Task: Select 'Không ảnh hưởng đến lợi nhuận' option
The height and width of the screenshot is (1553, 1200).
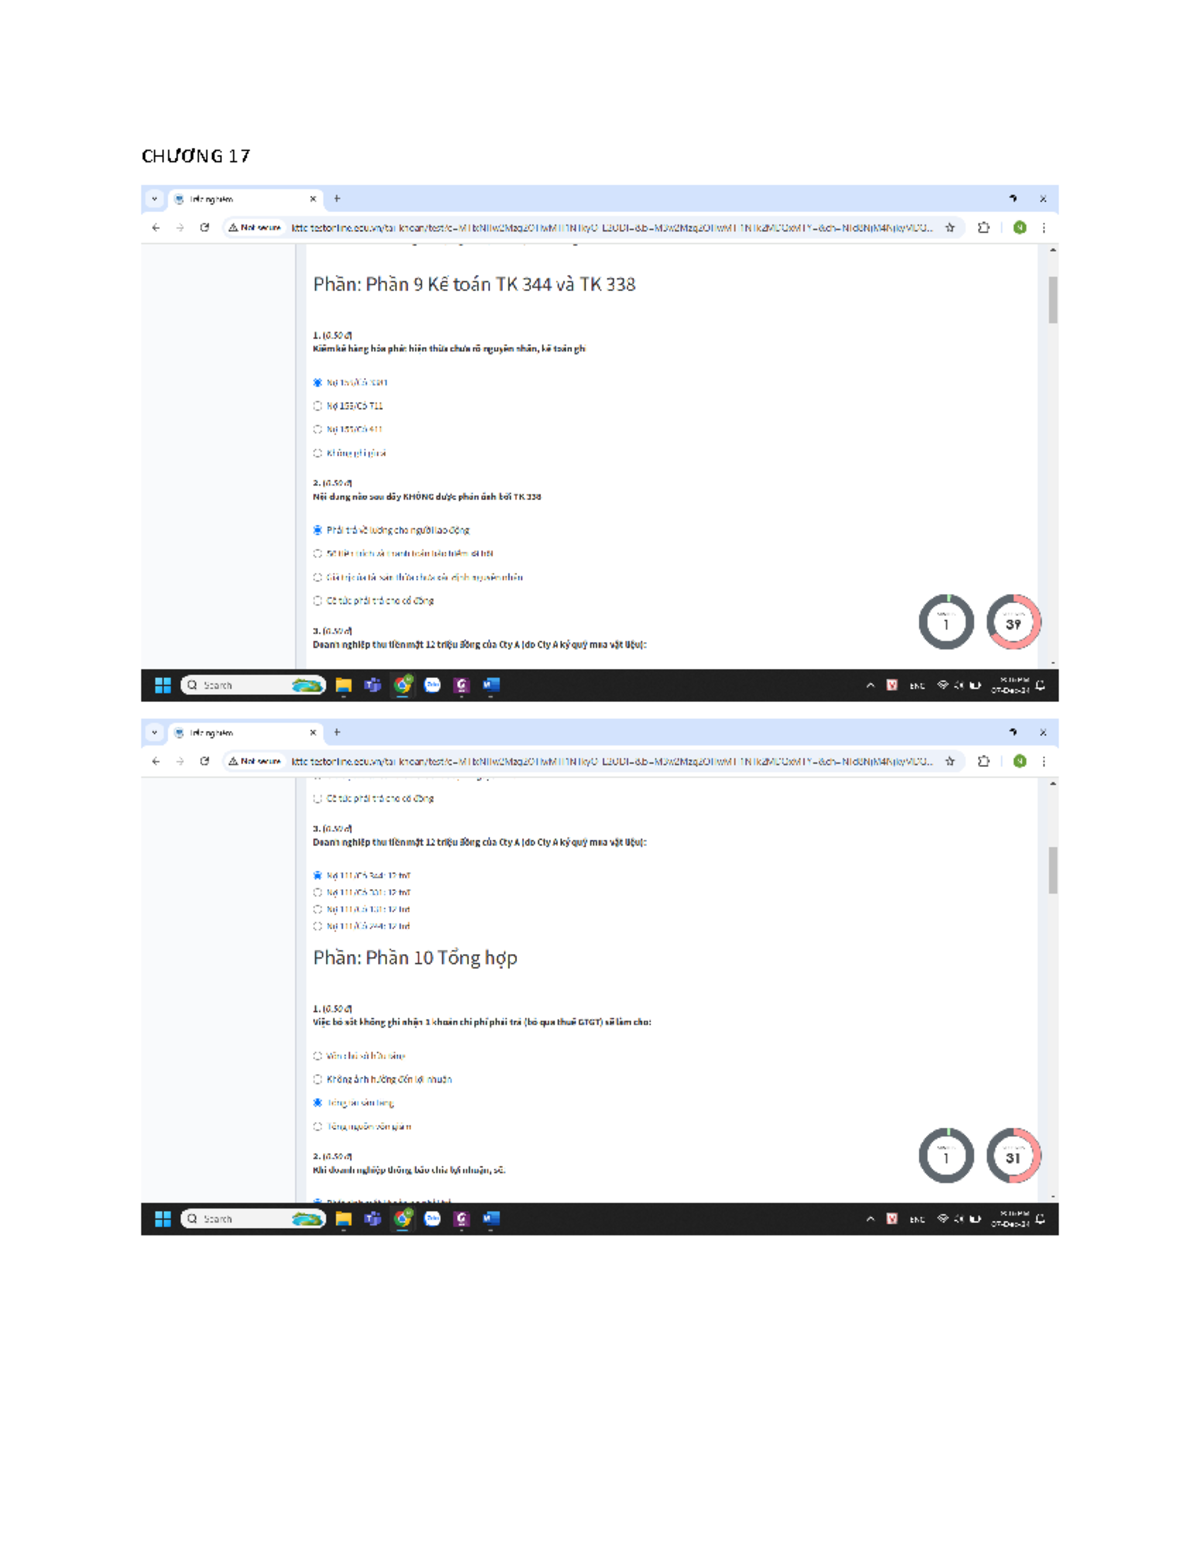Action: [x=318, y=1079]
